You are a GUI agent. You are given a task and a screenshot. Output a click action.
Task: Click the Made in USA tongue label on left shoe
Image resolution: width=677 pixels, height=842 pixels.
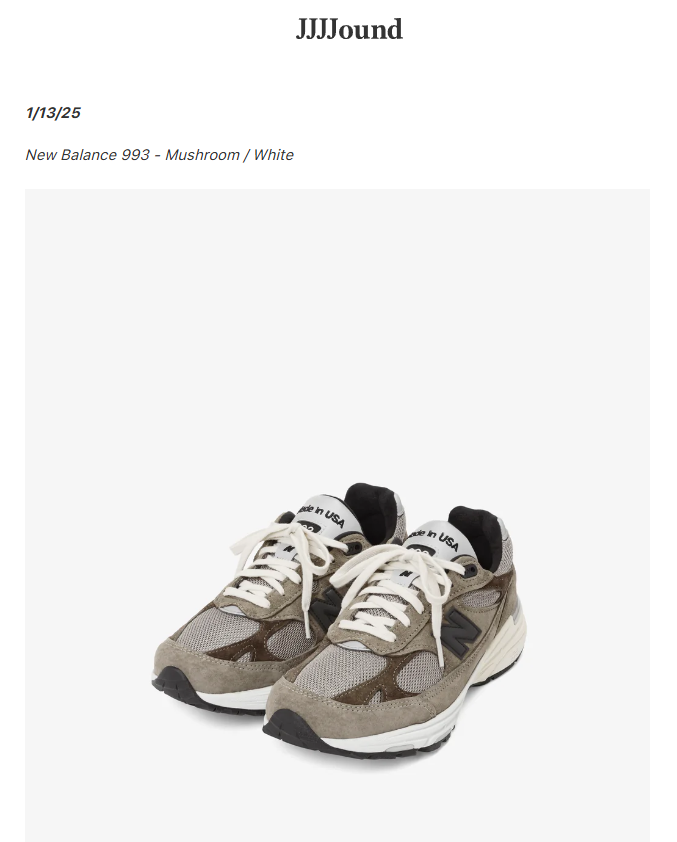322,516
